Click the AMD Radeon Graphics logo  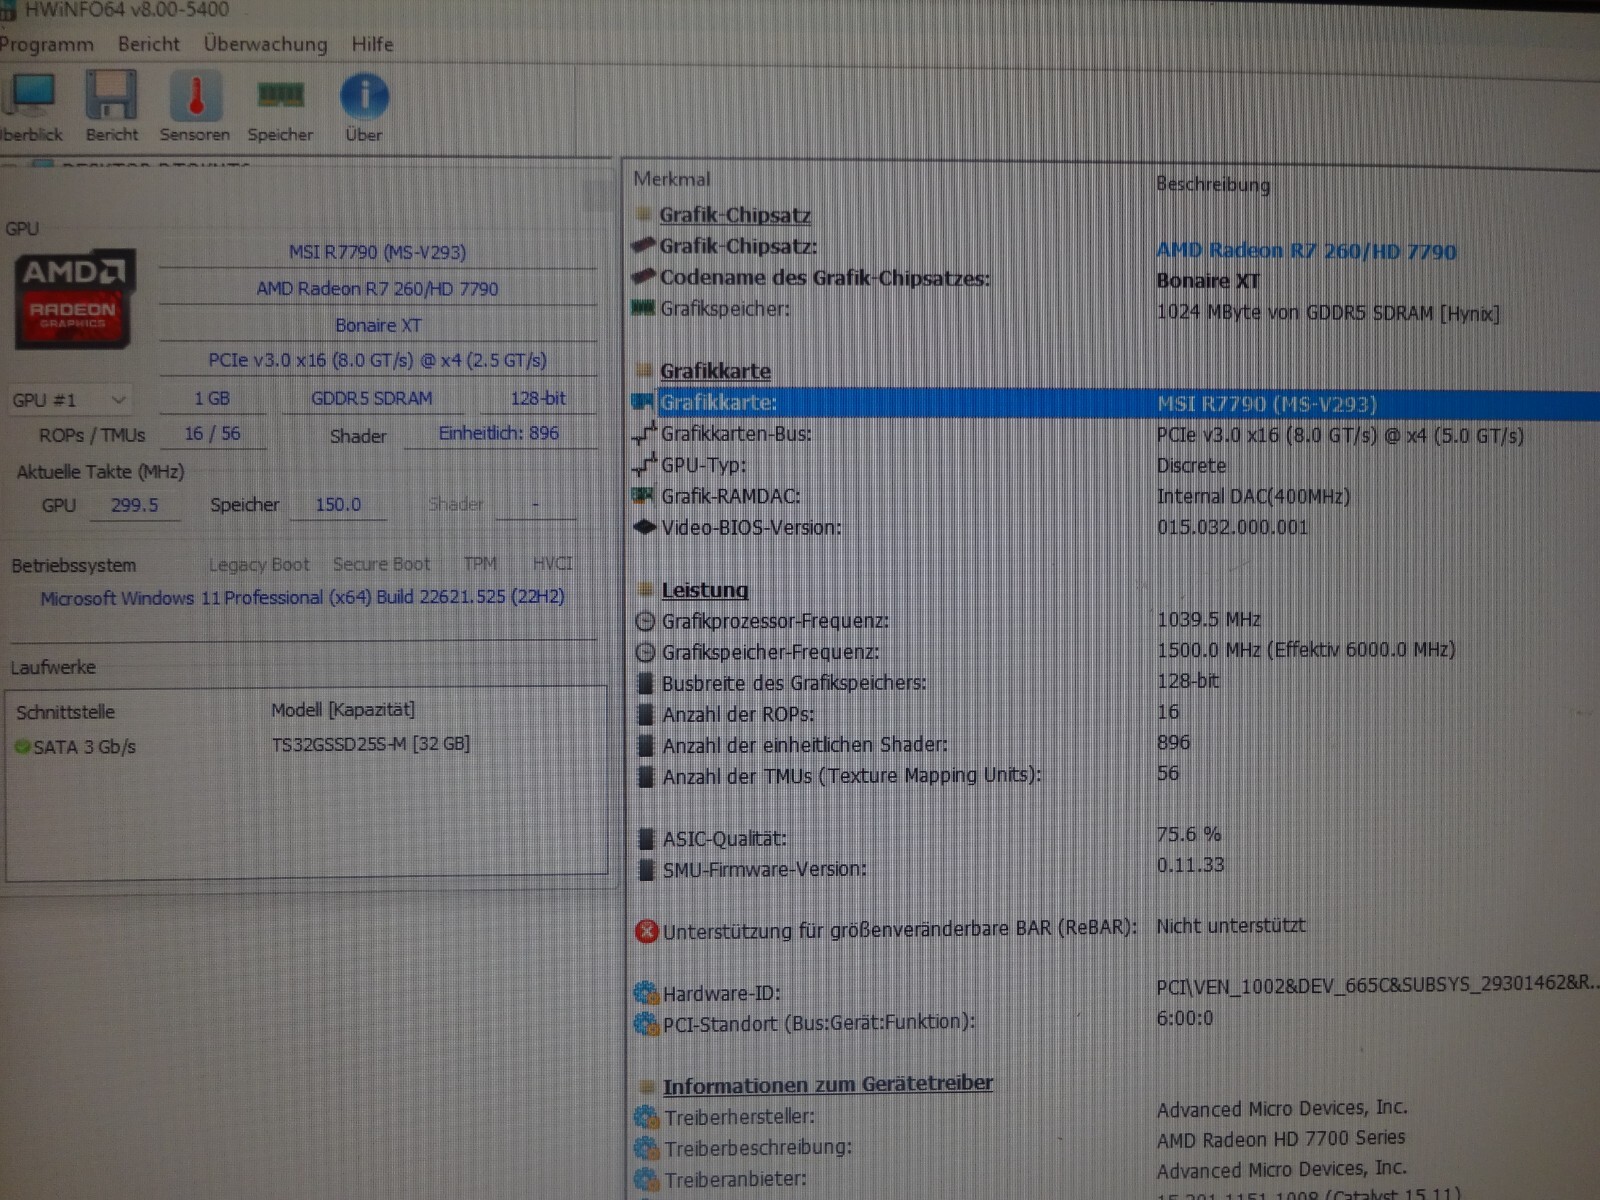point(73,299)
